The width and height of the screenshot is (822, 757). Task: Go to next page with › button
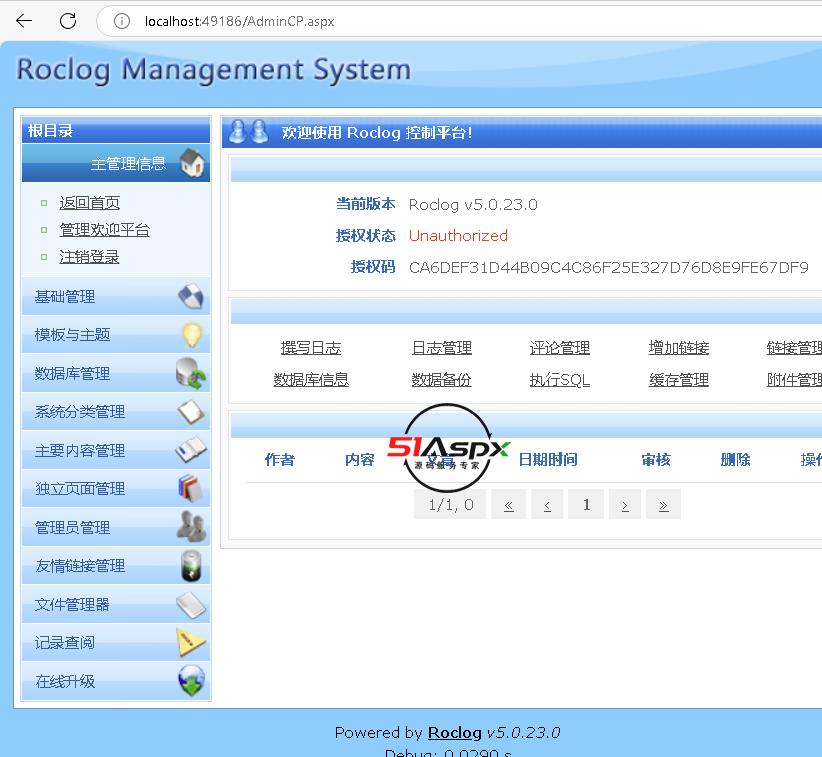tap(625, 504)
